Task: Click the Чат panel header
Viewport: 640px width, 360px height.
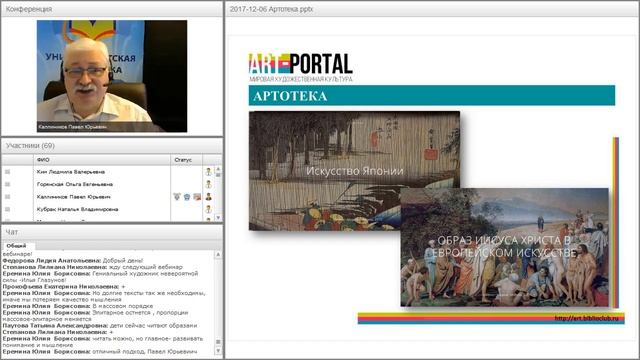Action: pyautogui.click(x=112, y=232)
